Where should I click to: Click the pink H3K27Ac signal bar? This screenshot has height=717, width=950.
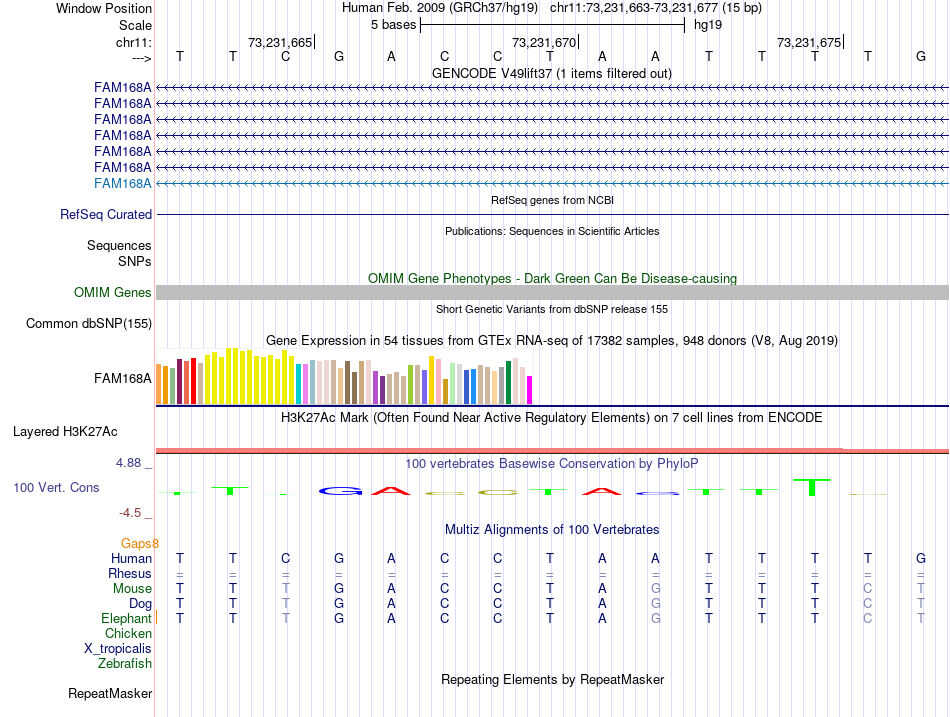pyautogui.click(x=552, y=450)
